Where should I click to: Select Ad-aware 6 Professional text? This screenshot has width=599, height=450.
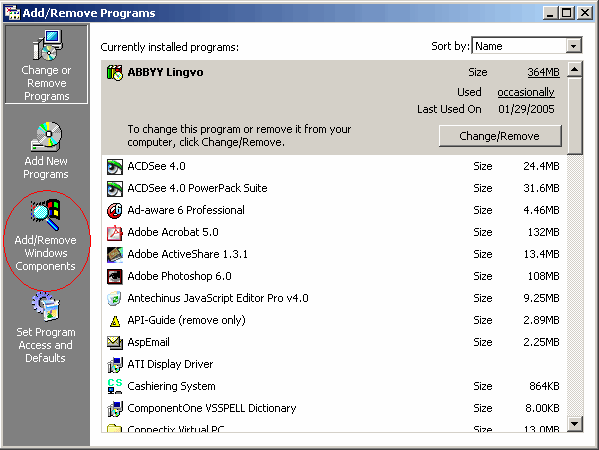pos(186,210)
